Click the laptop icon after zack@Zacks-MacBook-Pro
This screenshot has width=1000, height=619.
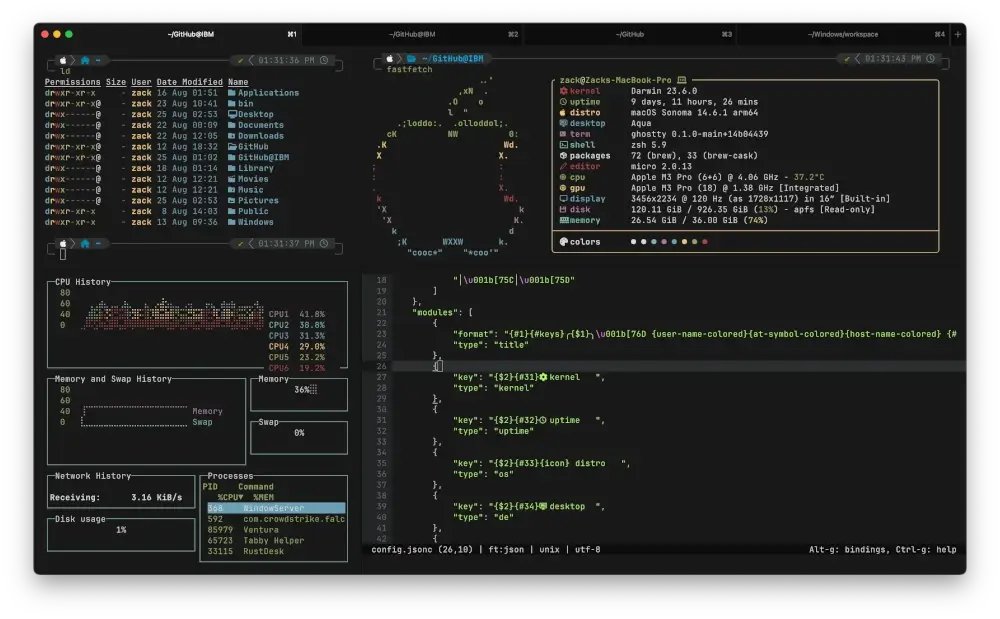click(x=679, y=79)
